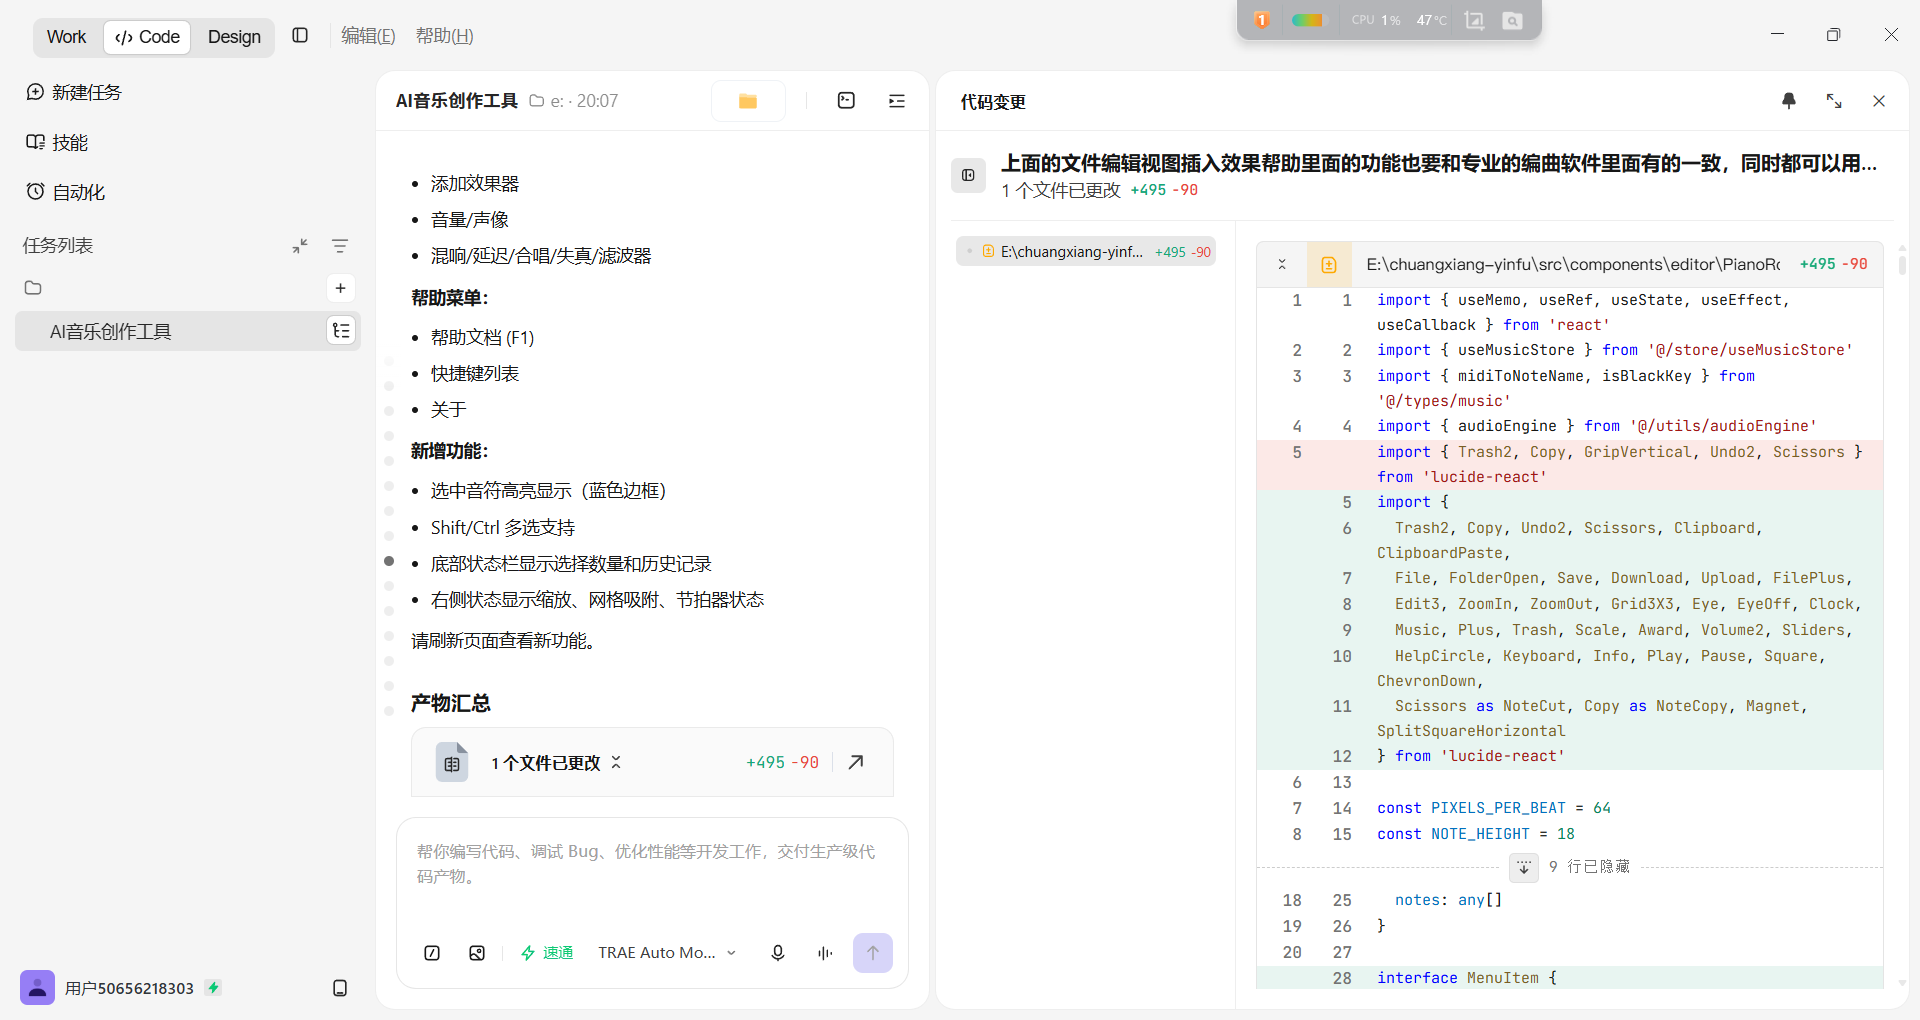
Task: Open the 帮助(H) menu
Action: point(445,36)
